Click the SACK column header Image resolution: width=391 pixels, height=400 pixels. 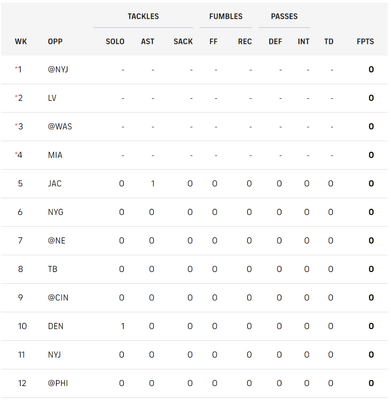(183, 42)
